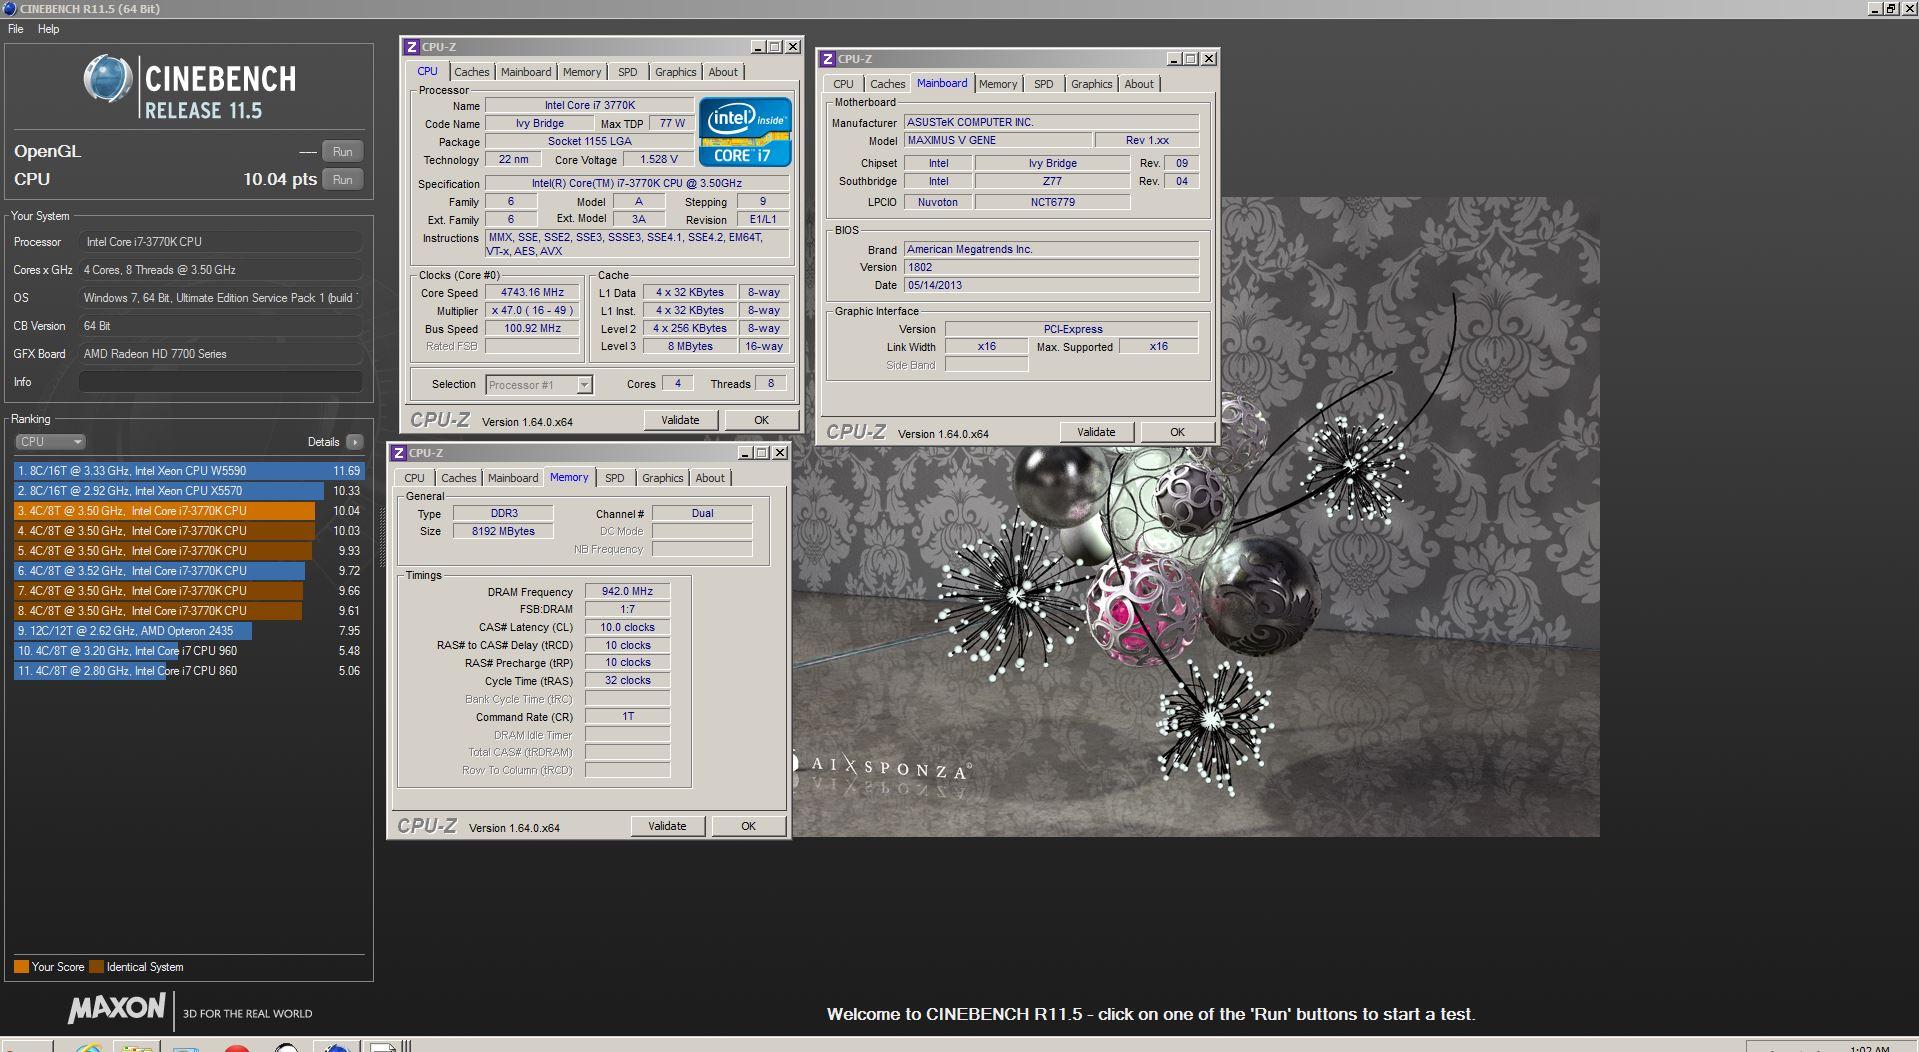Switch to SPD tab in CPU-Z Mainboard window
This screenshot has height=1052, width=1919.
click(1043, 84)
